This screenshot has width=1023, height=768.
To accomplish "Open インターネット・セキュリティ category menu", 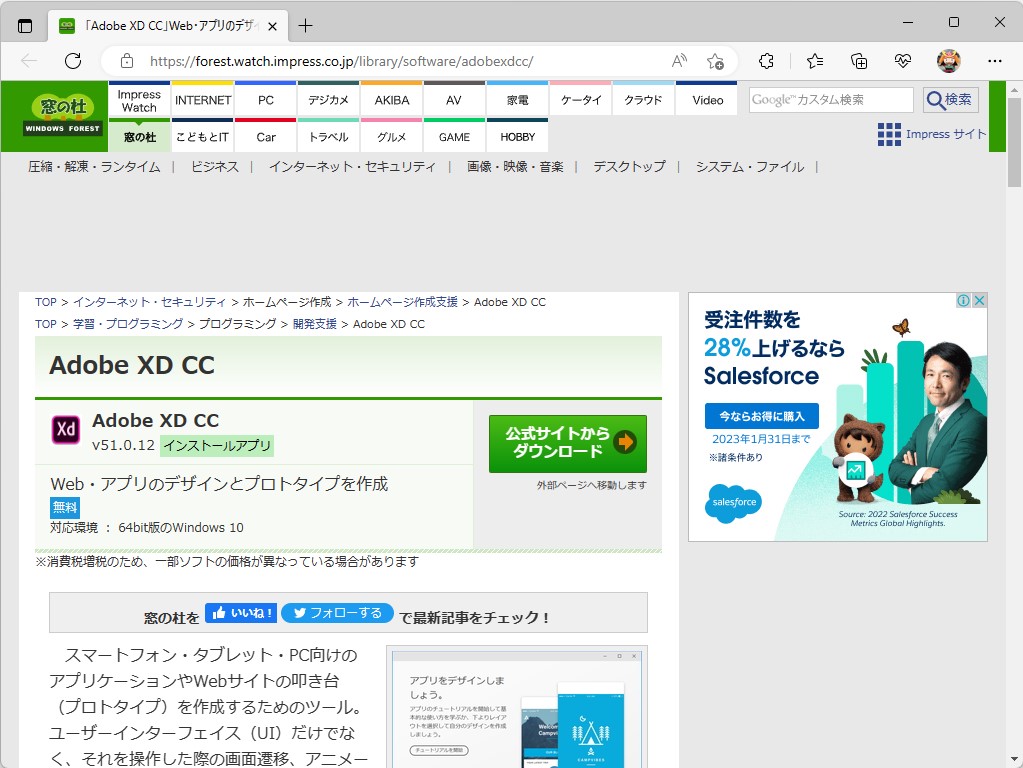I will coord(352,167).
